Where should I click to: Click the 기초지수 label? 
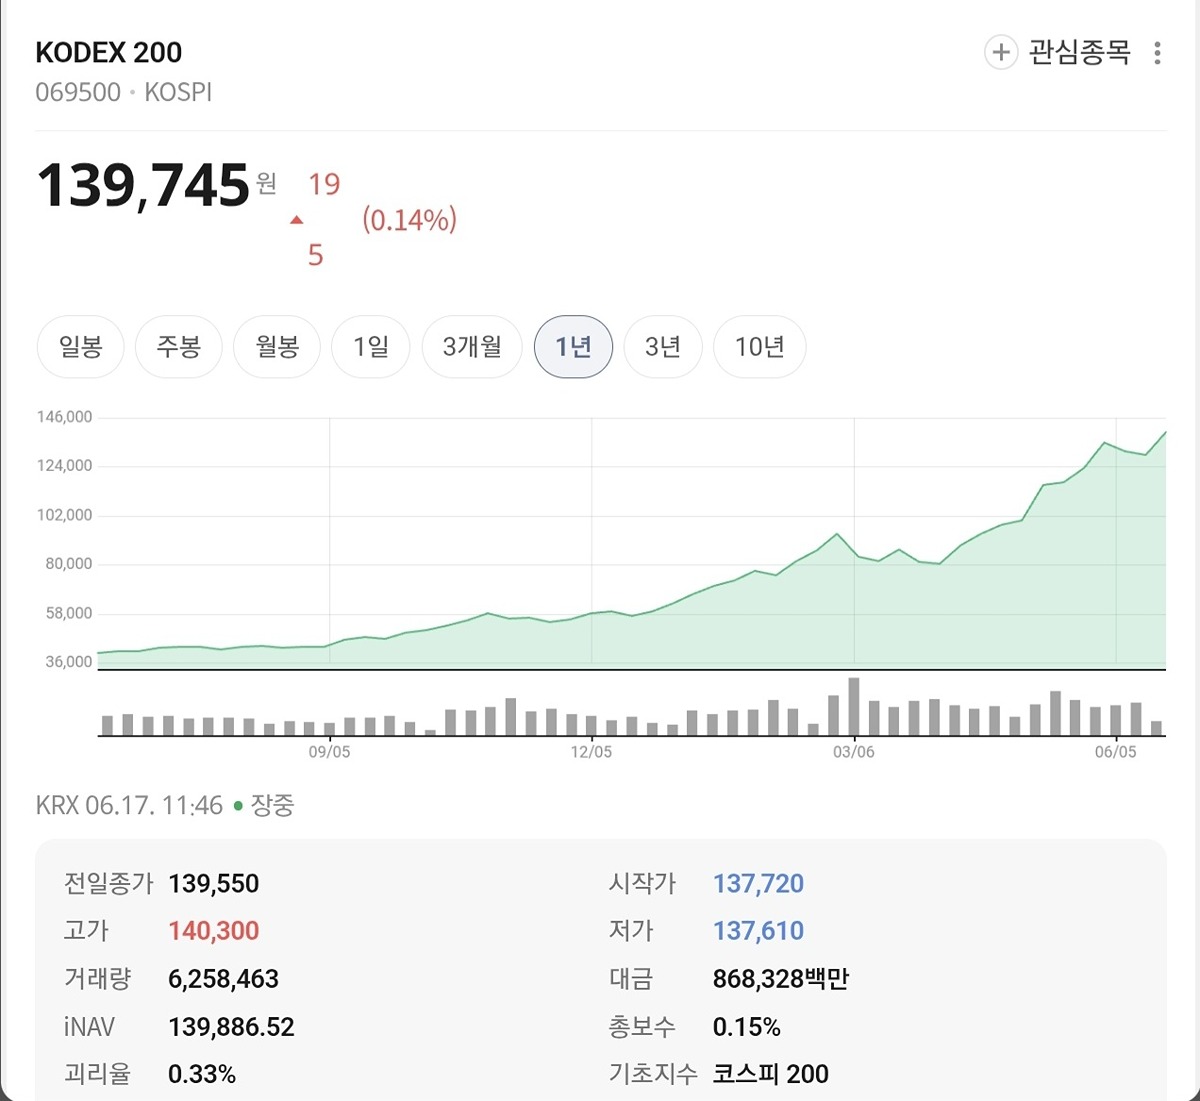pyautogui.click(x=653, y=1074)
